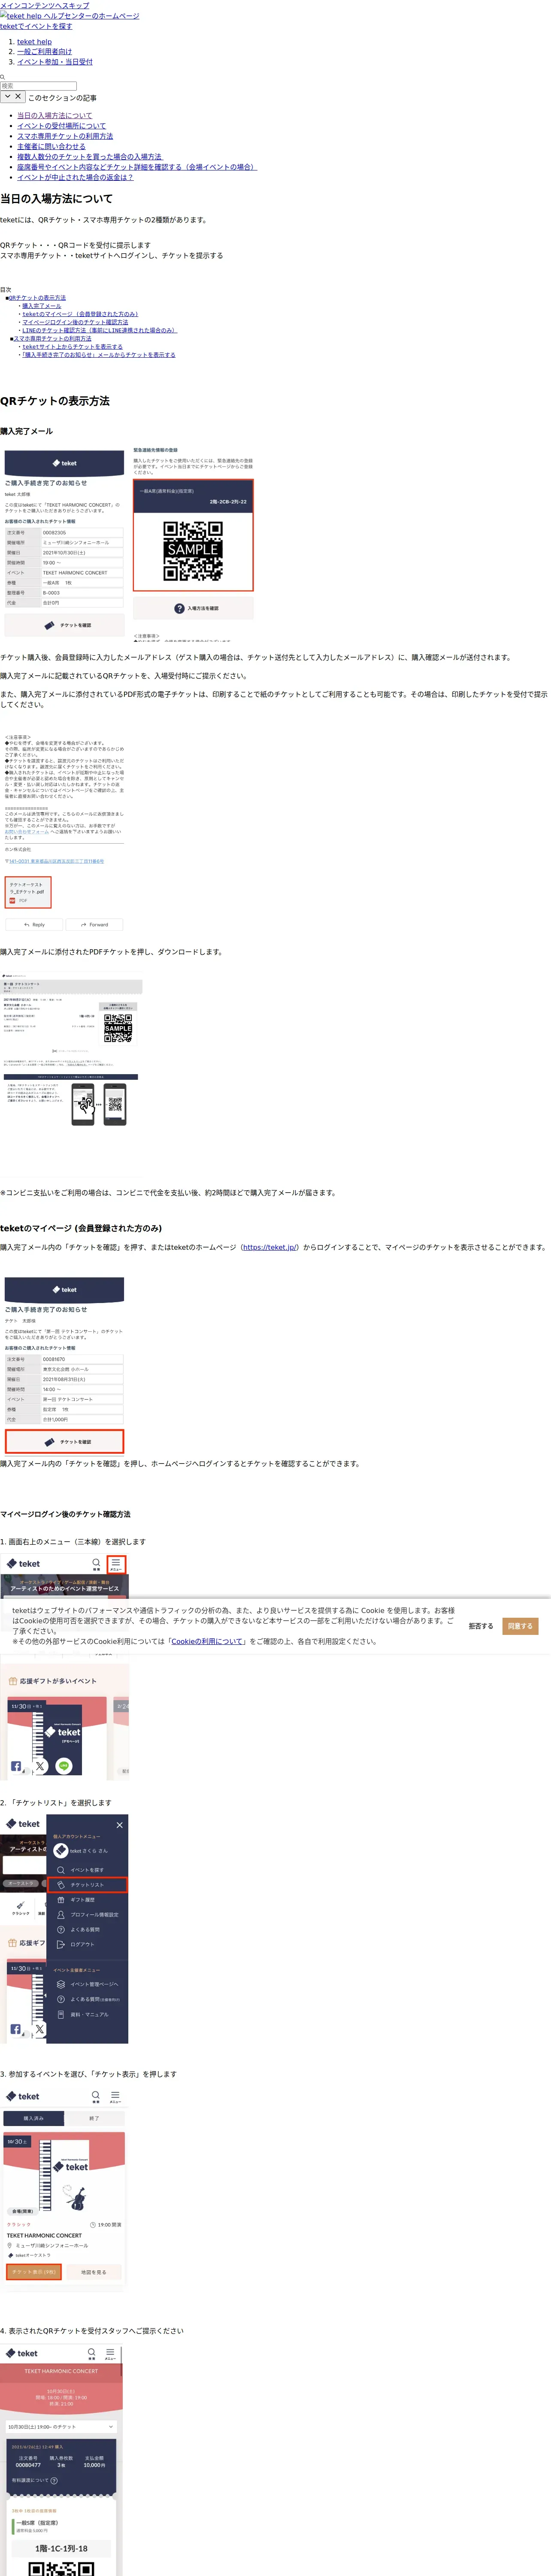Open the teketでイベントを探す link
Screen dimensions: 551x2576
click(x=36, y=26)
